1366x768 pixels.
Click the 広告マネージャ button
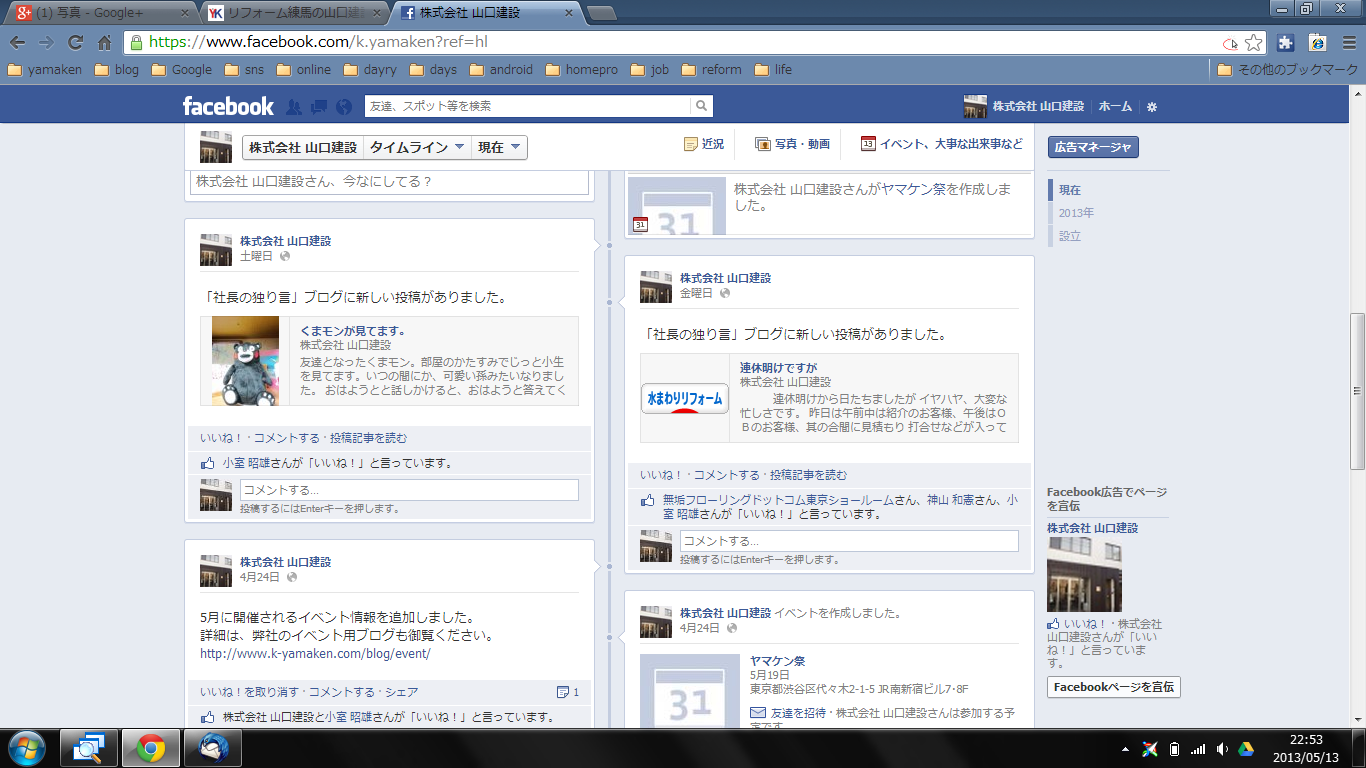point(1093,147)
